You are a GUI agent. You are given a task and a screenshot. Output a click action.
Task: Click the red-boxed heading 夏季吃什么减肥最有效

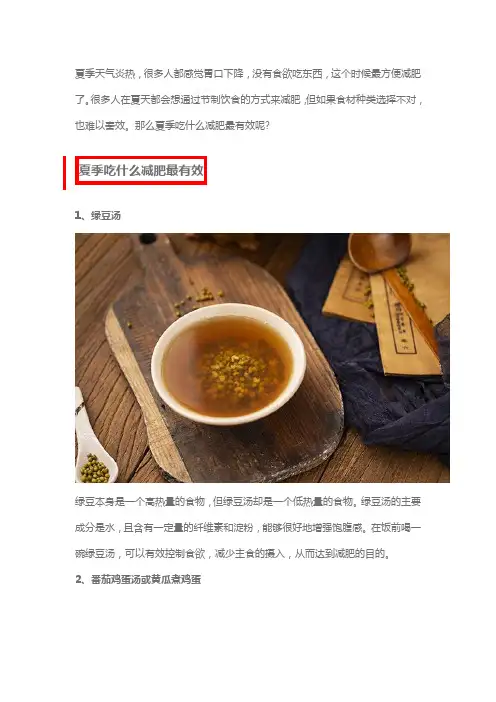(141, 170)
